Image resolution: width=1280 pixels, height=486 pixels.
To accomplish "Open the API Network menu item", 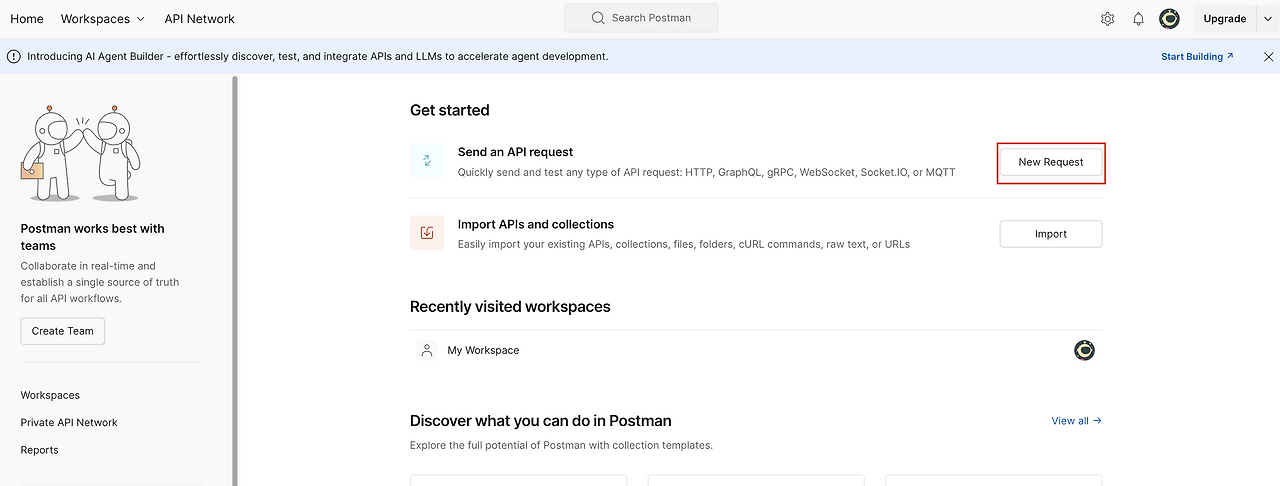I will pyautogui.click(x=200, y=19).
